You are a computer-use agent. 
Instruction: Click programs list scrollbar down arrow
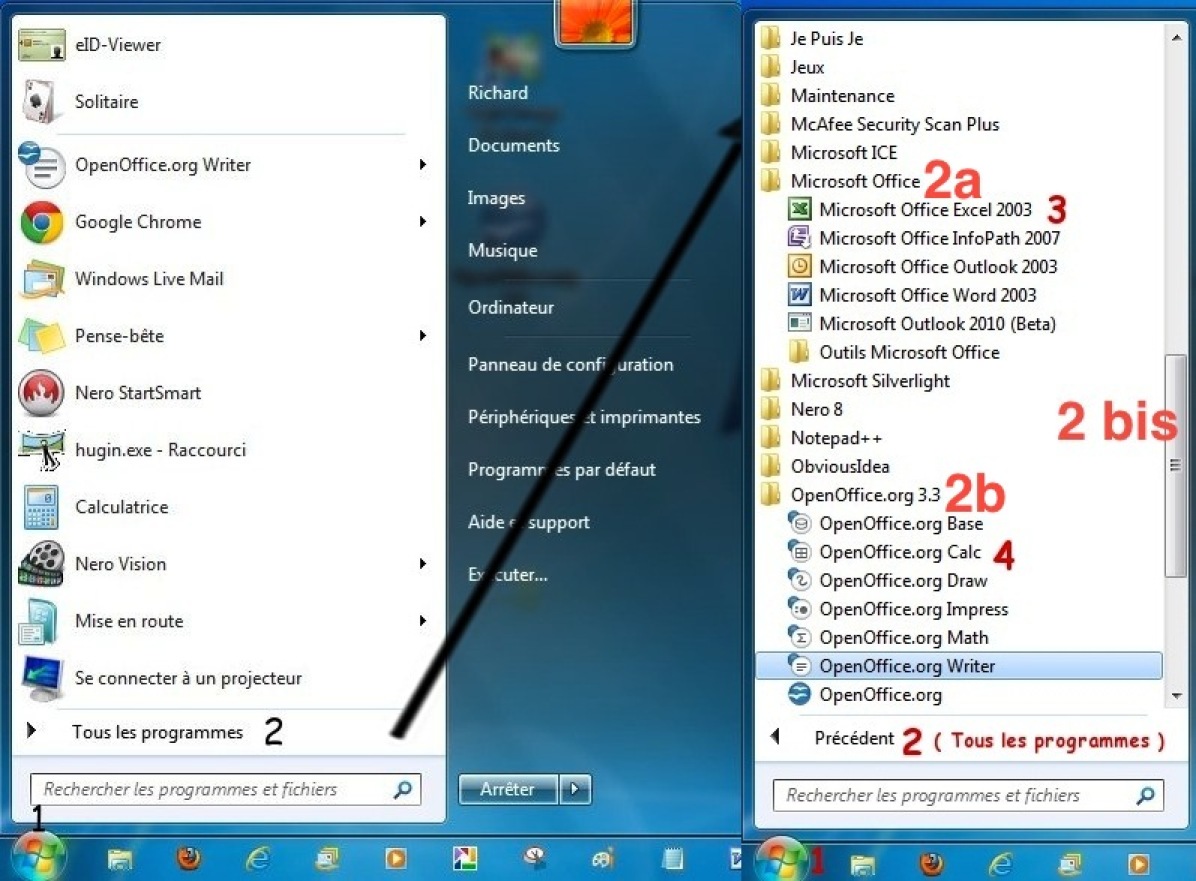pyautogui.click(x=1175, y=695)
